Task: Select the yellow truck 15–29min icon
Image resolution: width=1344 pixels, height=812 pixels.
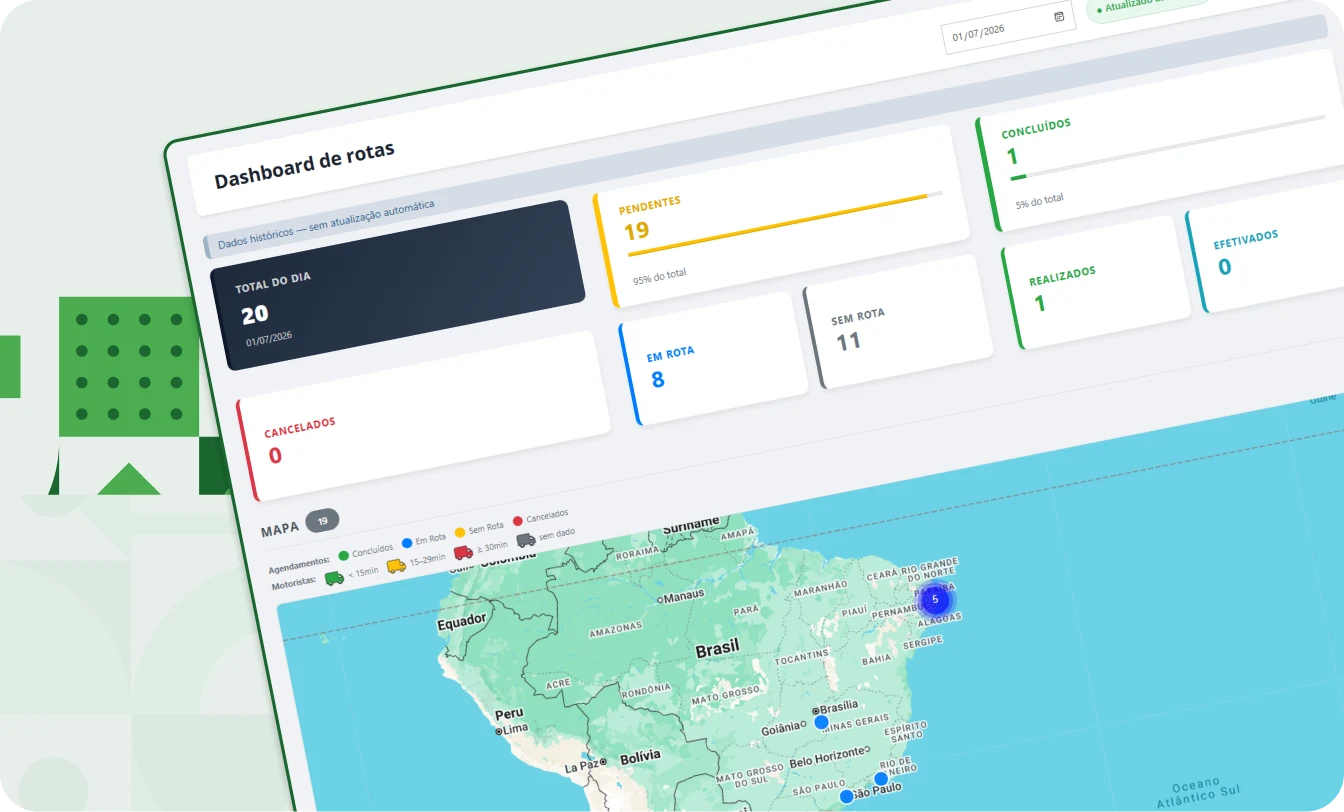Action: coord(397,565)
